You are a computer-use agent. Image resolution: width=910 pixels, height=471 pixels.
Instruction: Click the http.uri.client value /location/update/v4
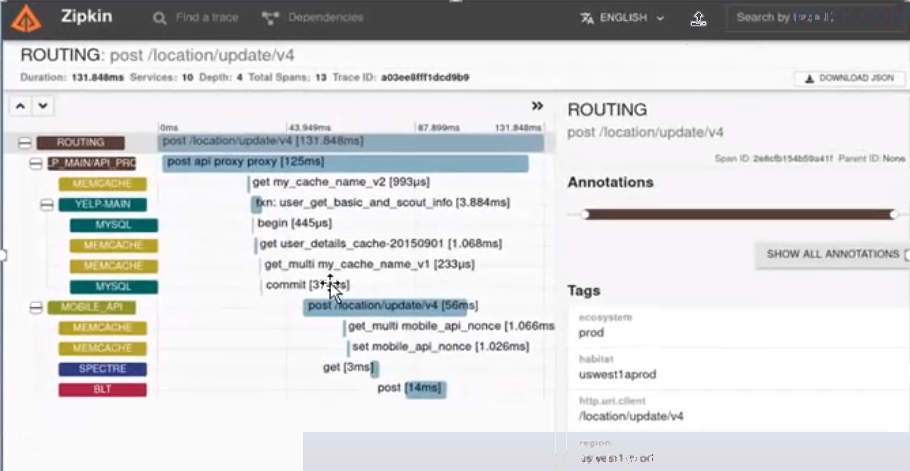[631, 416]
